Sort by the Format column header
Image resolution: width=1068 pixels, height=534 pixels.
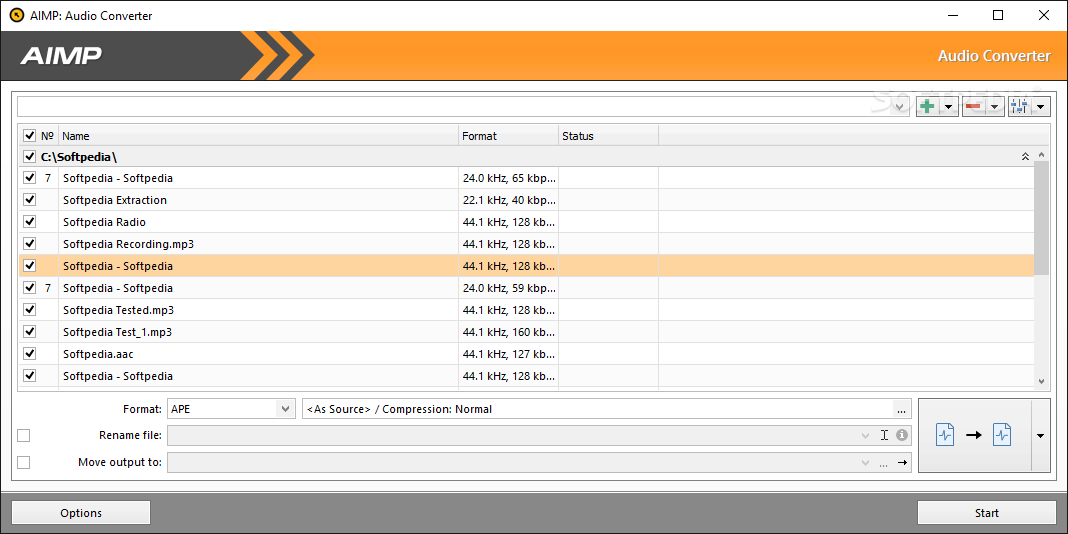click(508, 136)
